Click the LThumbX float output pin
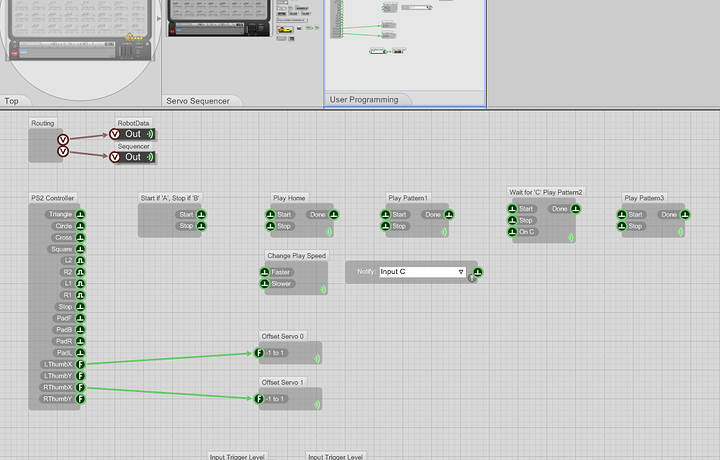720x460 pixels. pyautogui.click(x=80, y=364)
